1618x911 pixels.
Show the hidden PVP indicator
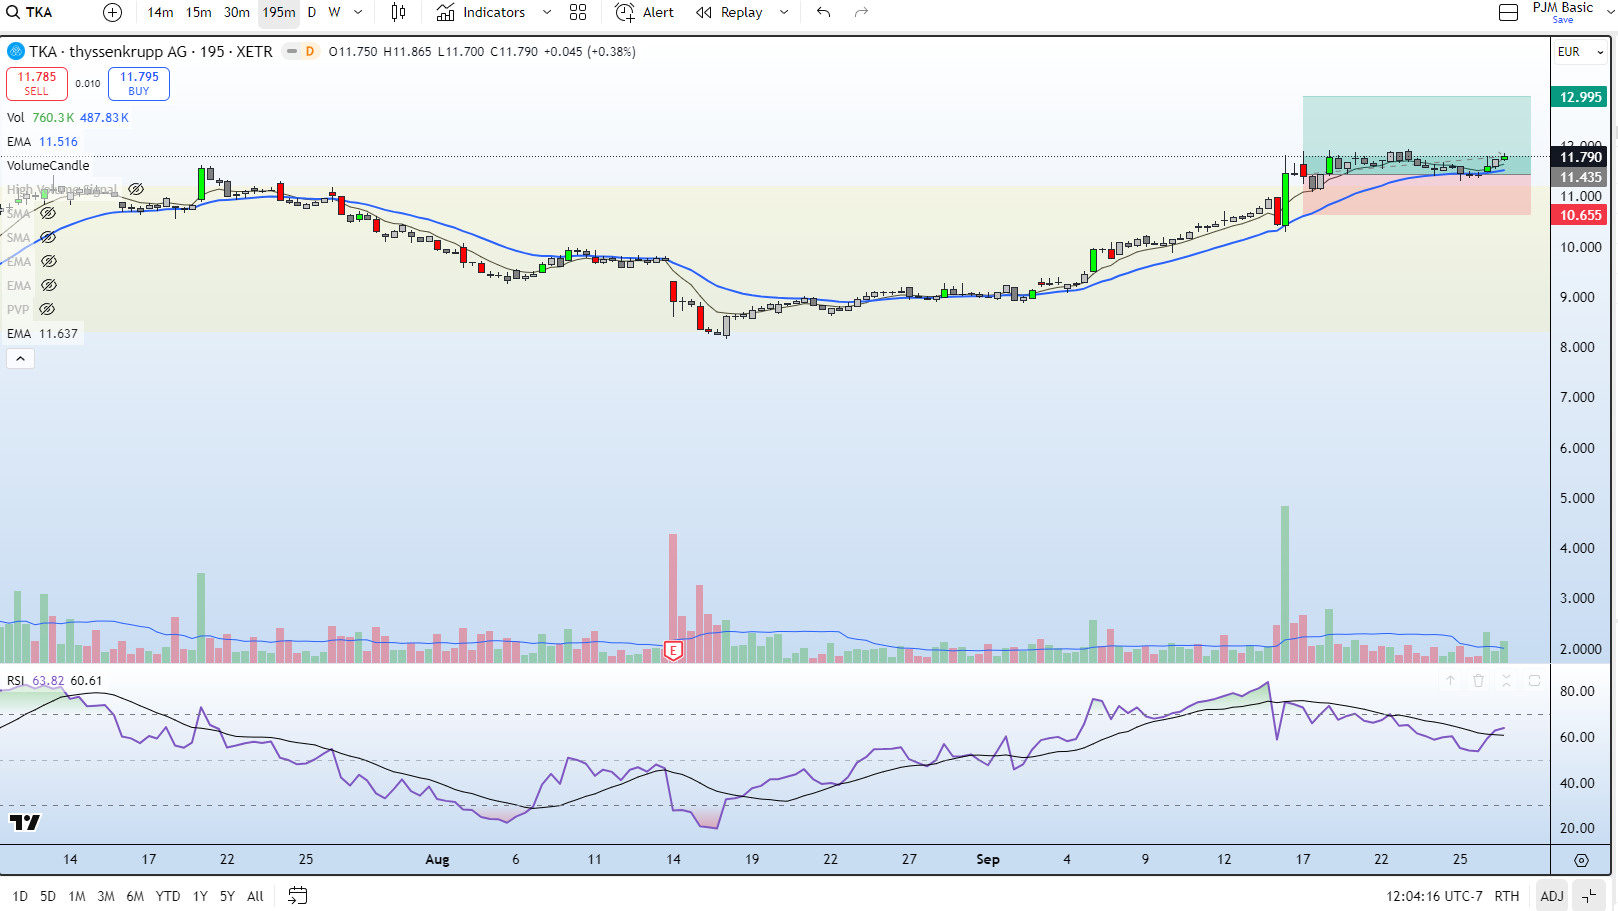pos(47,310)
